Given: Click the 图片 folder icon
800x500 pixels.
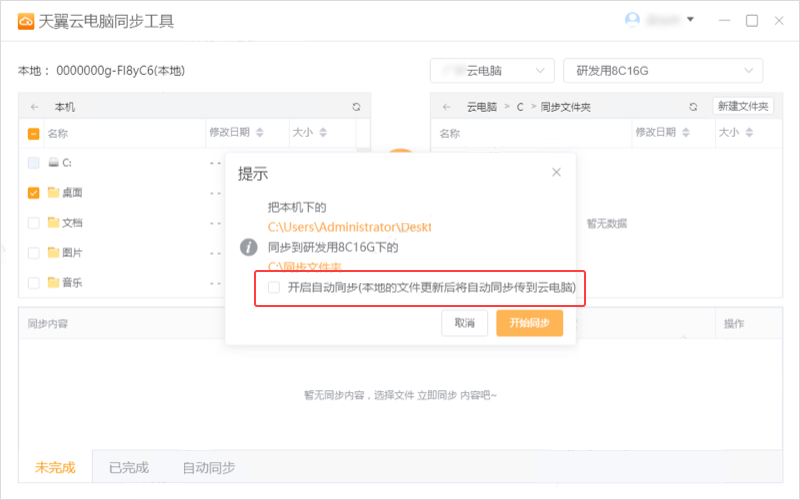Looking at the screenshot, I should click(54, 252).
